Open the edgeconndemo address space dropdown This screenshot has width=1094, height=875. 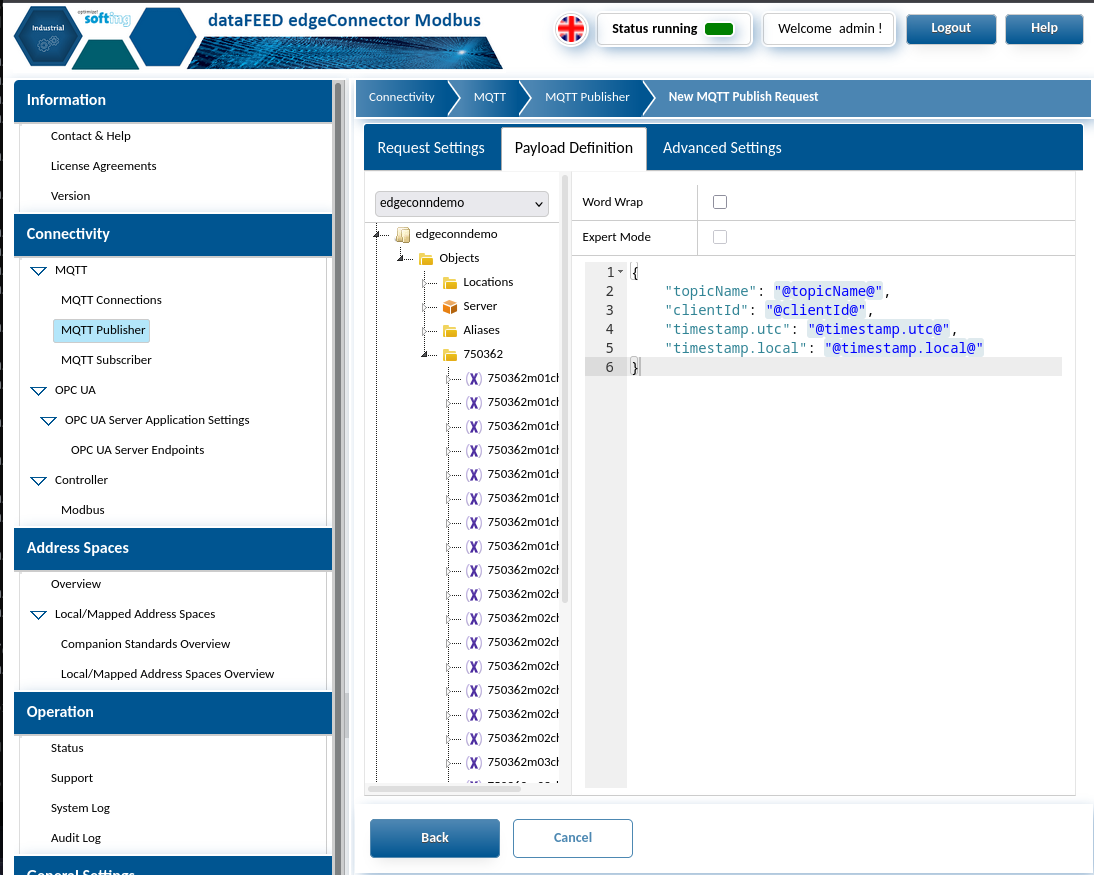coord(462,203)
